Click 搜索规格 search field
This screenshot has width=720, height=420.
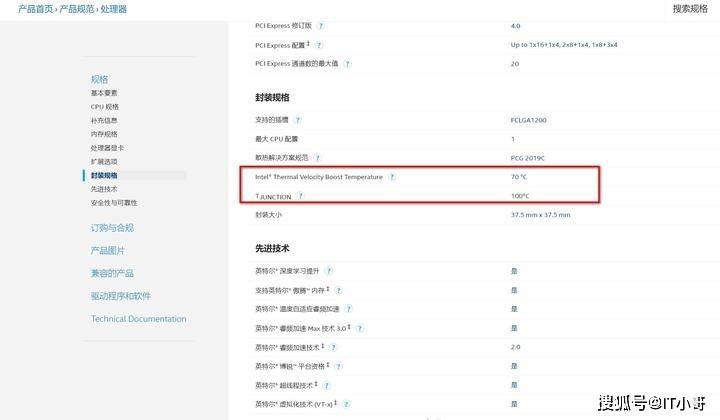click(690, 9)
